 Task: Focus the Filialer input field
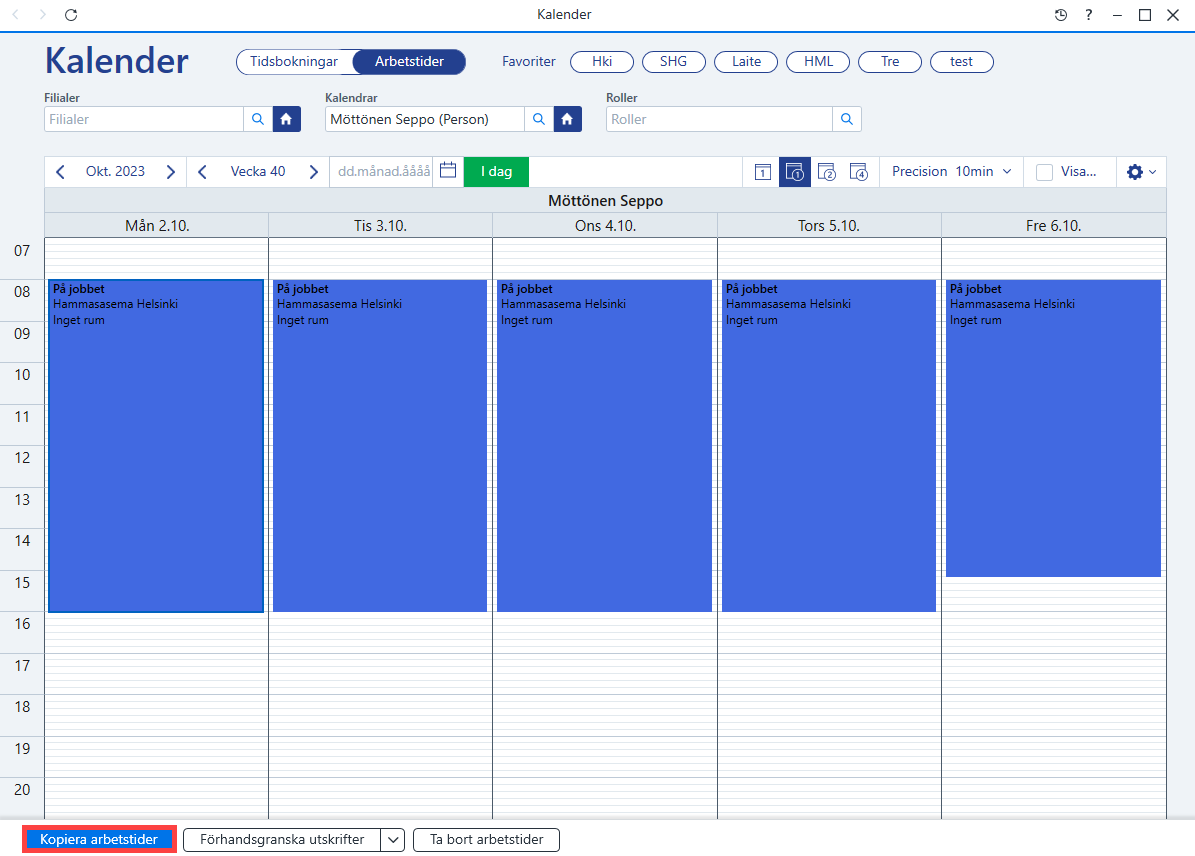(144, 119)
